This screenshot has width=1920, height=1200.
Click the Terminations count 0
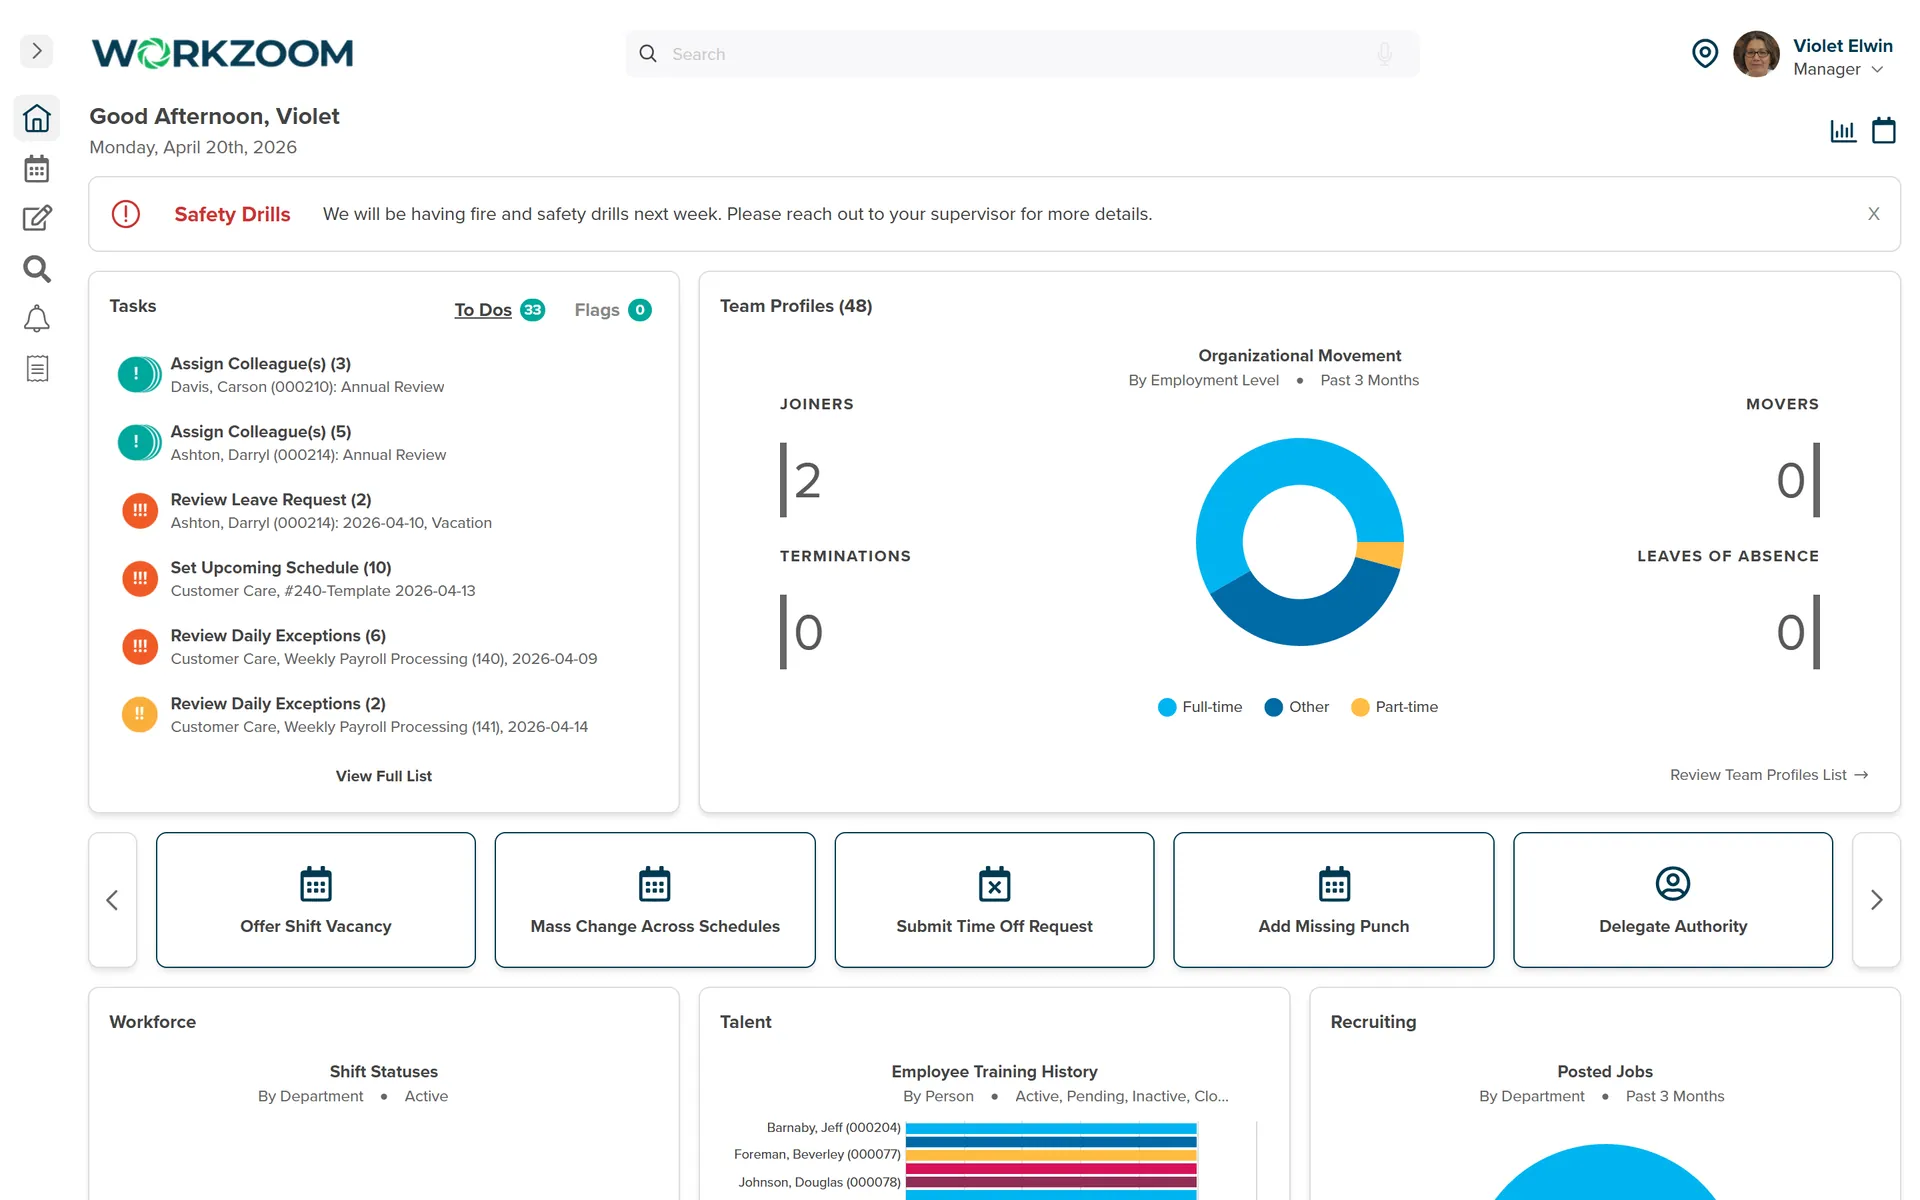(808, 633)
